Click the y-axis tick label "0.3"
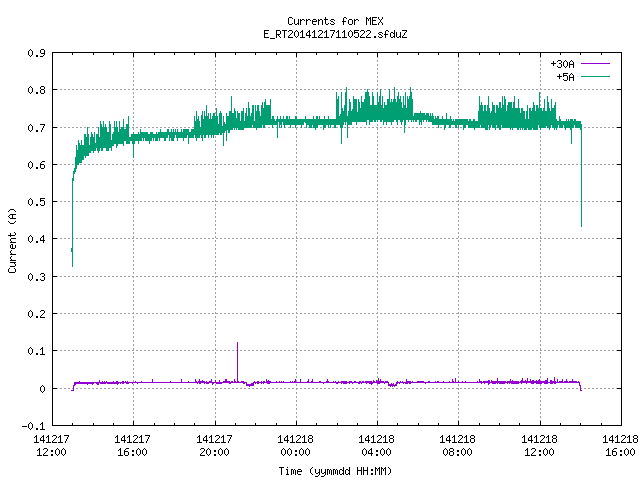 click(36, 277)
